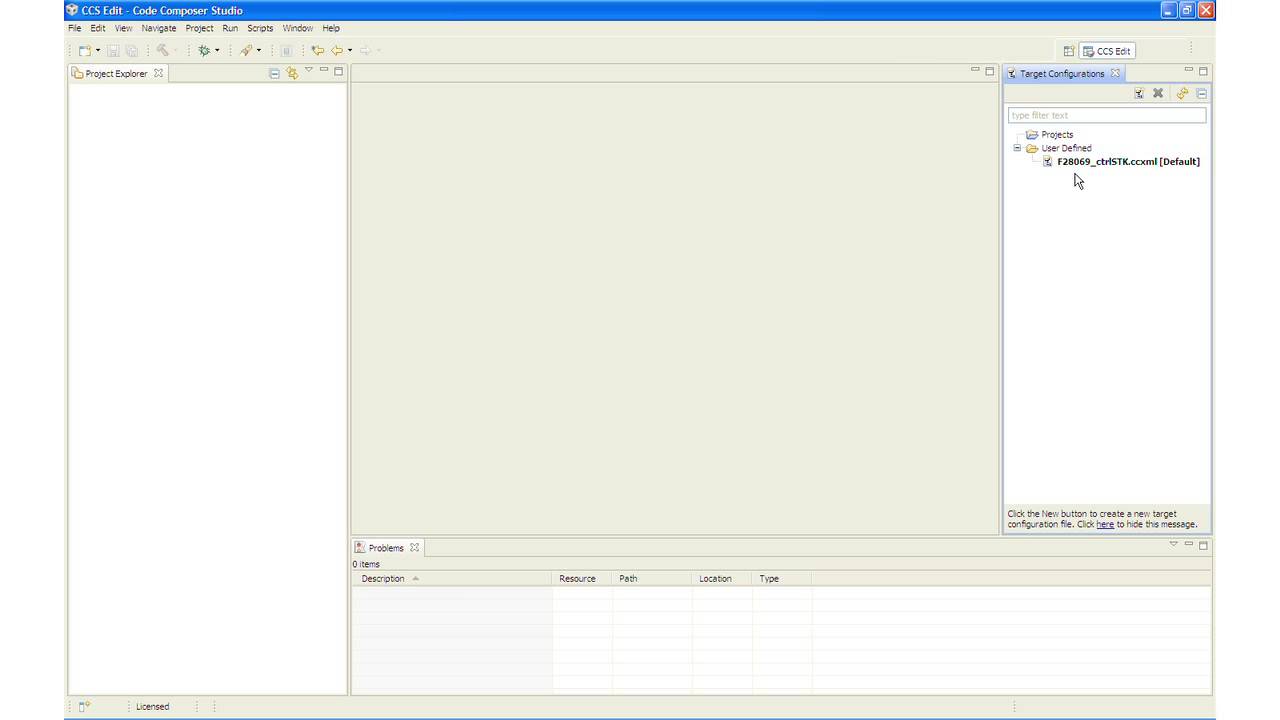Click the Back navigation arrow icon
1280x720 pixels.
[337, 50]
